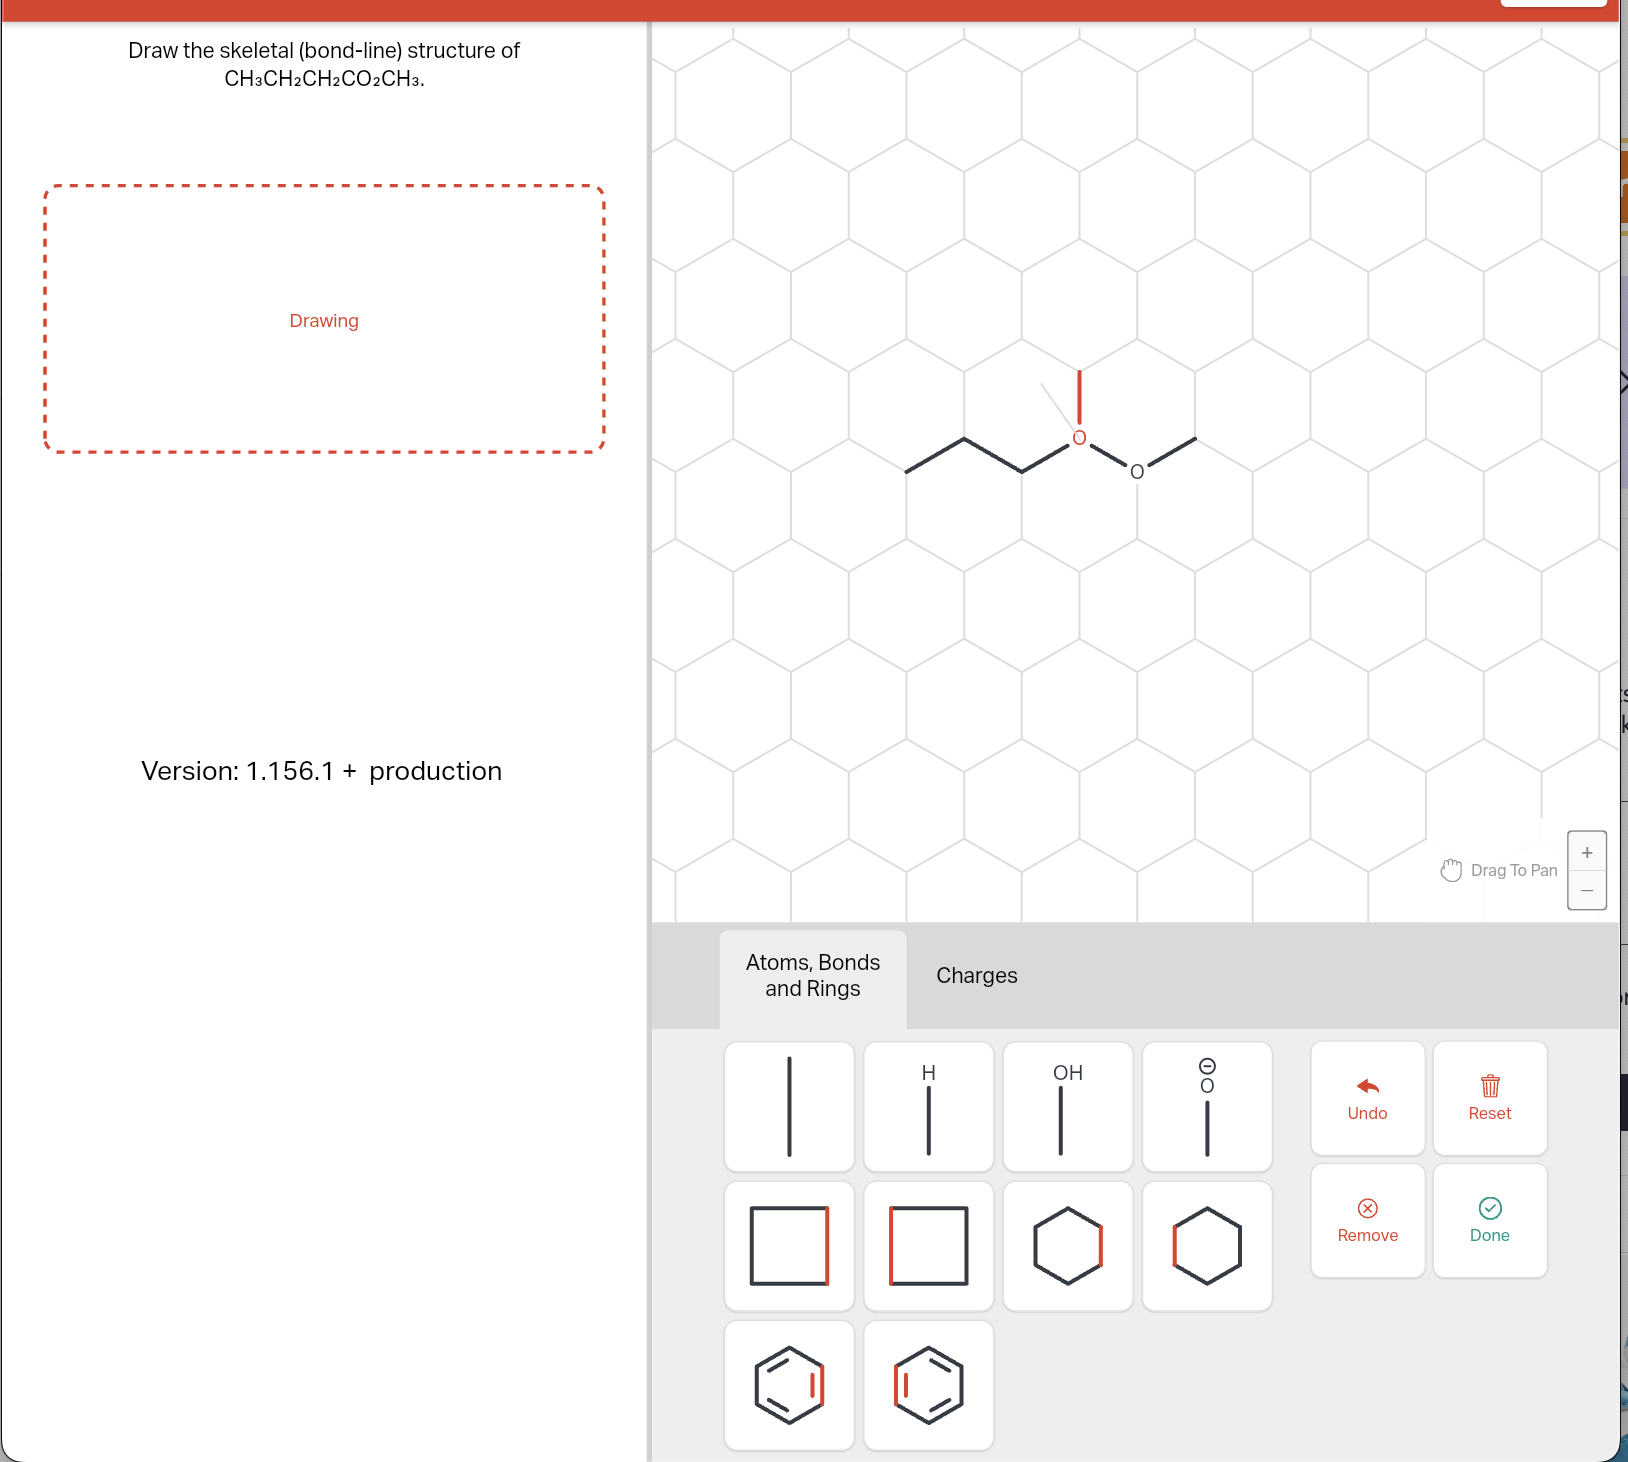Click the dashed Drawing preview box
The height and width of the screenshot is (1462, 1628).
(x=324, y=320)
